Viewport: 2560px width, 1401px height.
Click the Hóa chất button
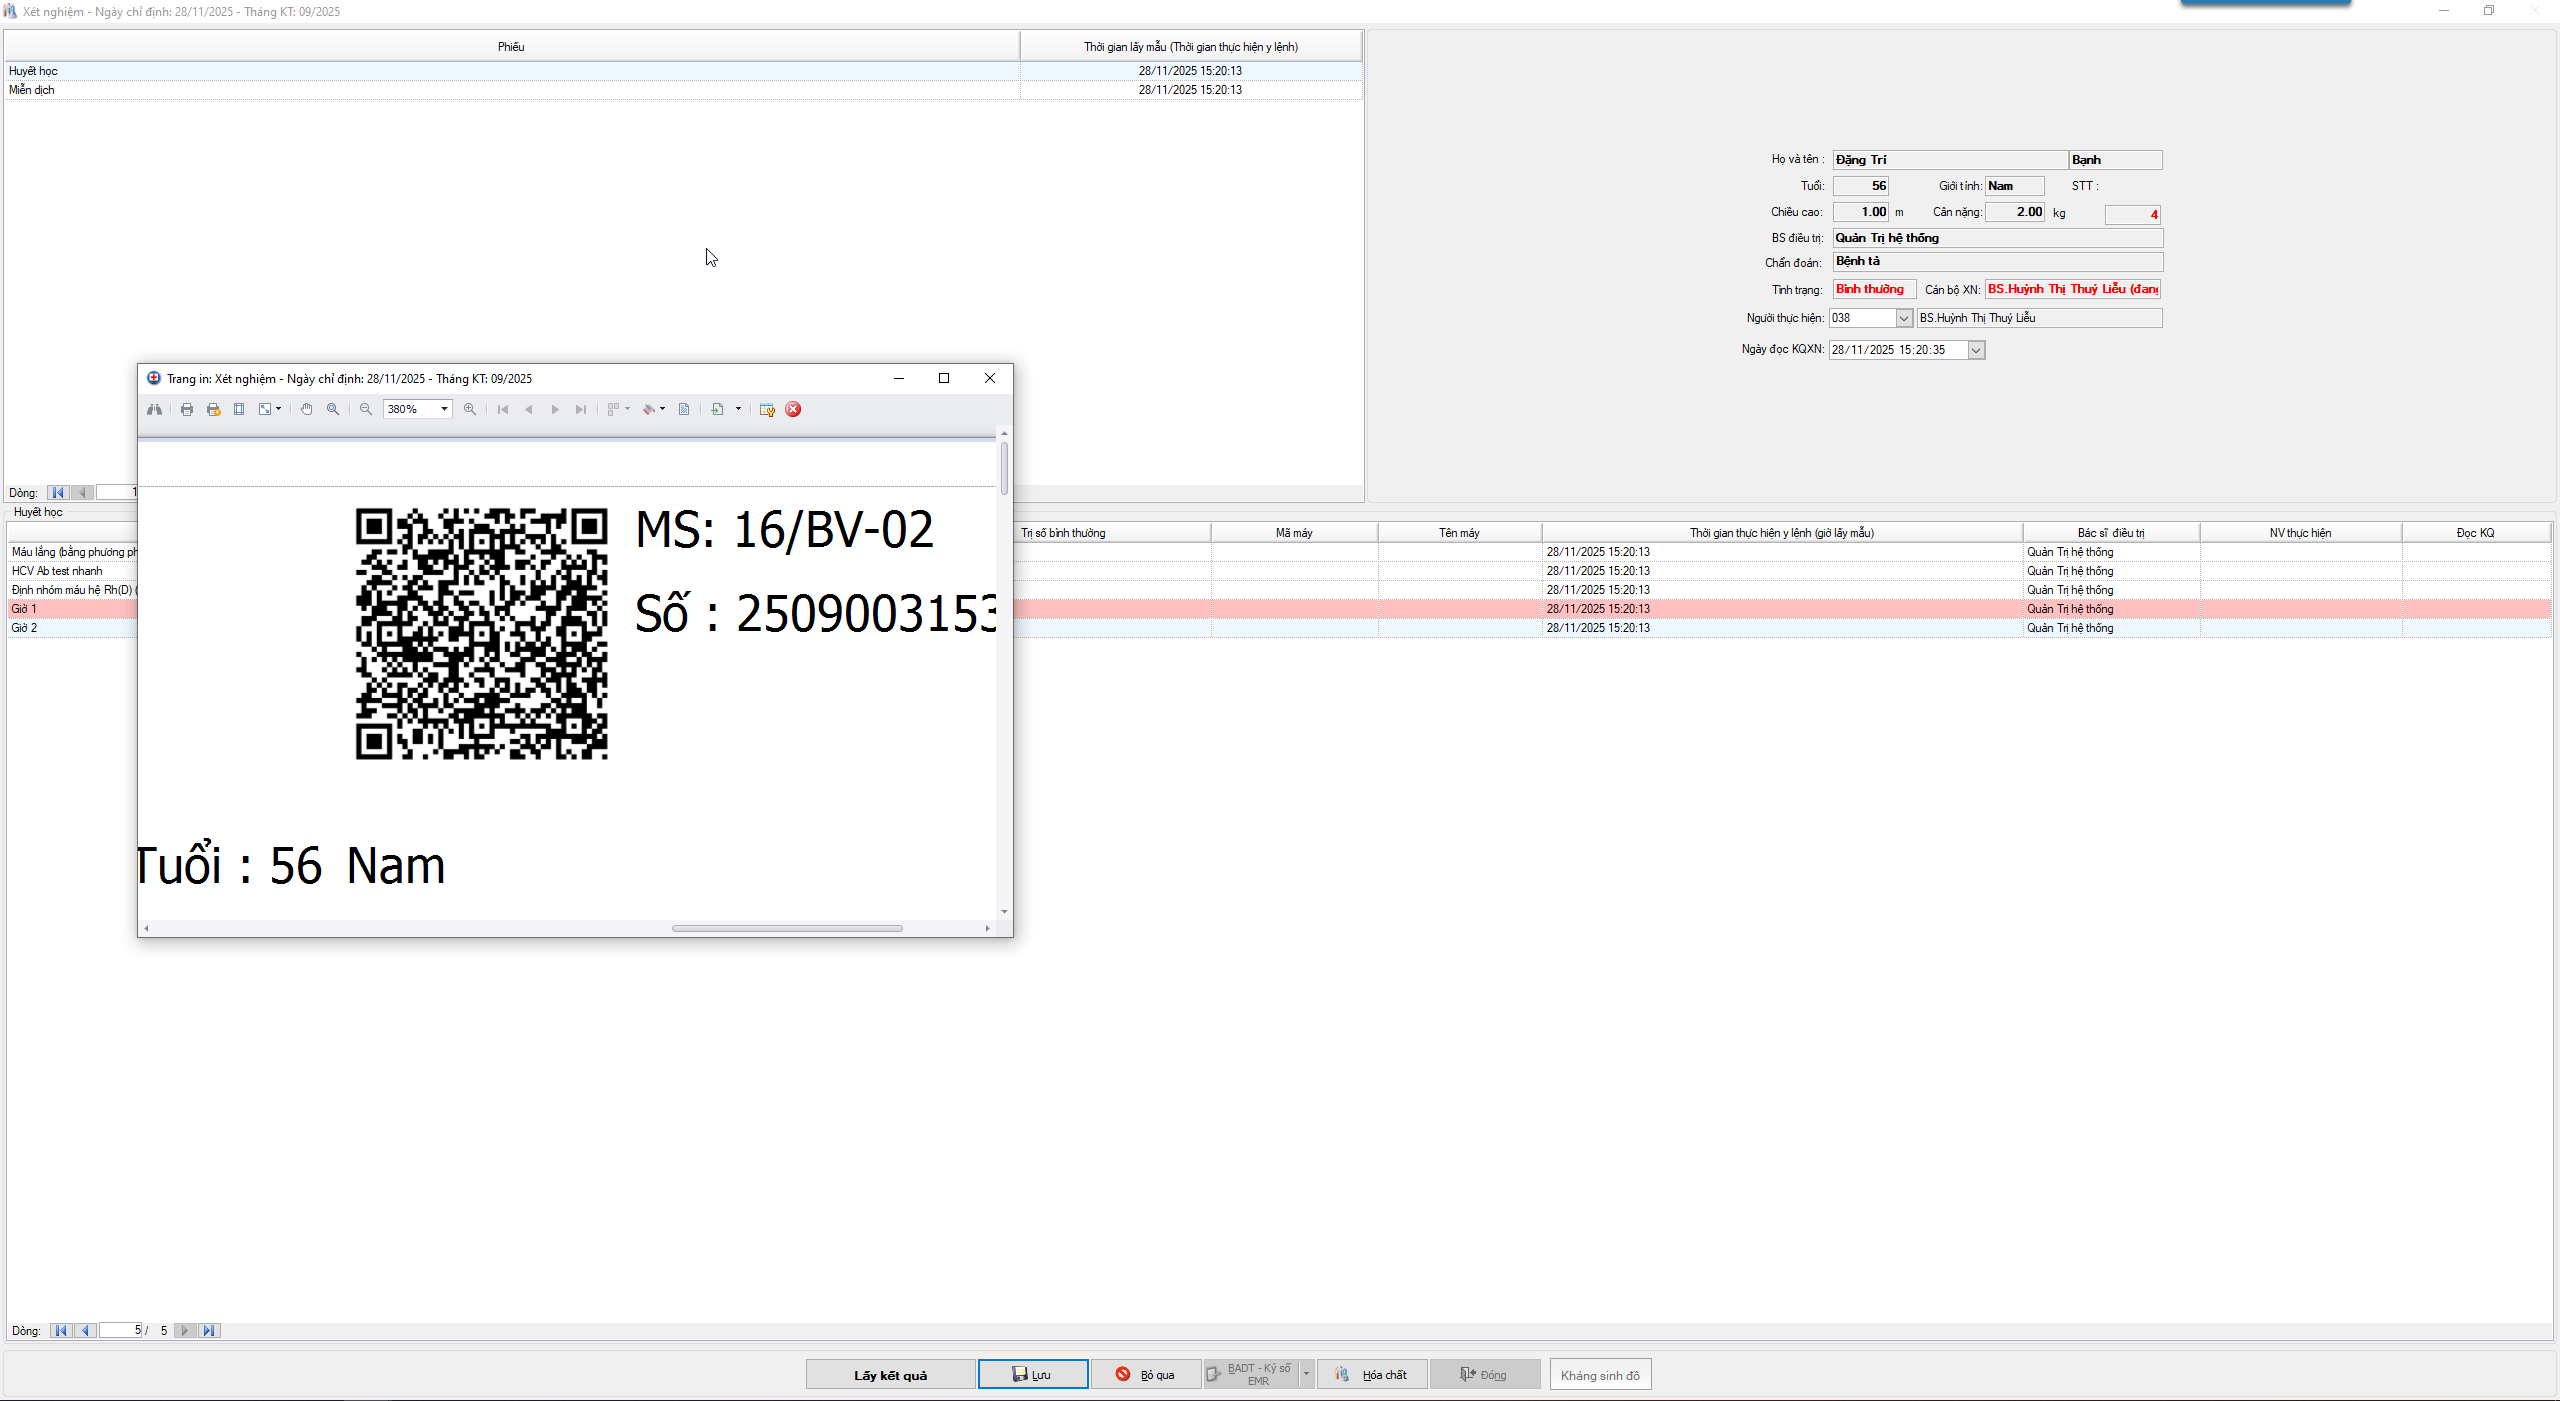(x=1372, y=1375)
